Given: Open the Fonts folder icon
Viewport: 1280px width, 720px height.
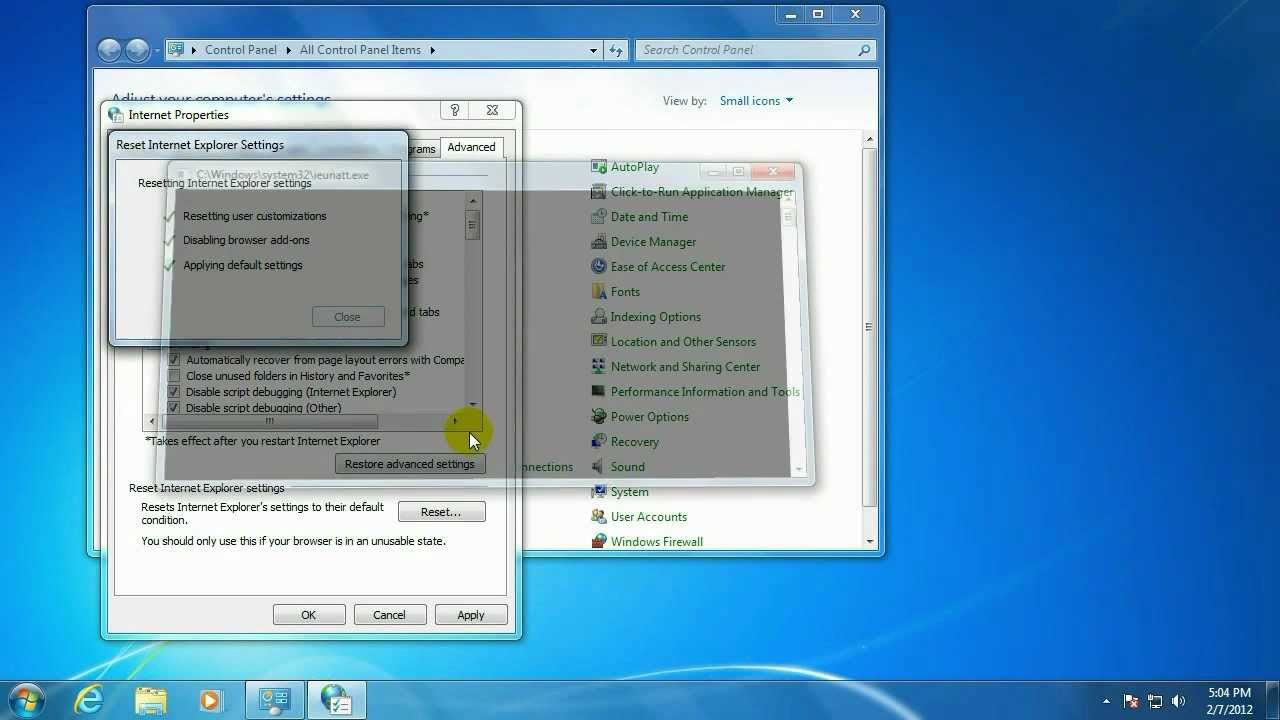Looking at the screenshot, I should tap(599, 292).
